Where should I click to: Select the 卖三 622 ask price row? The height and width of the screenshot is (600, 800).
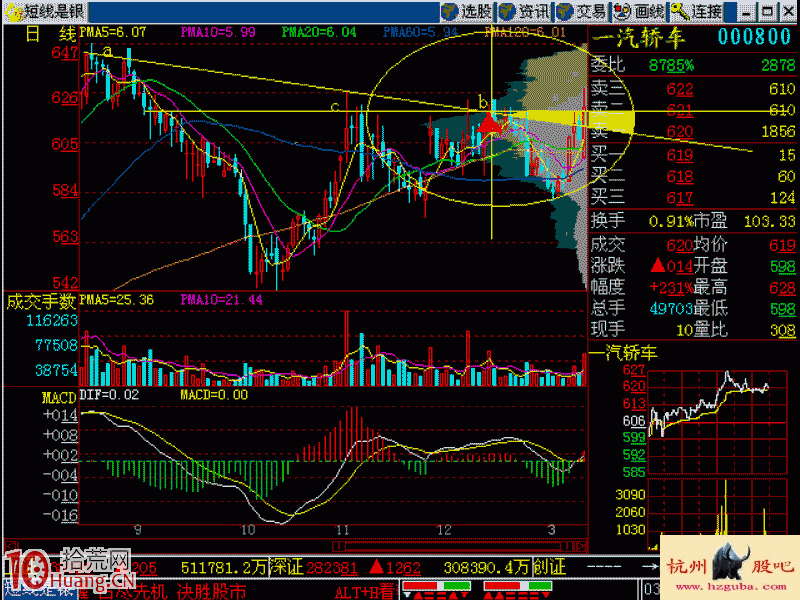692,89
